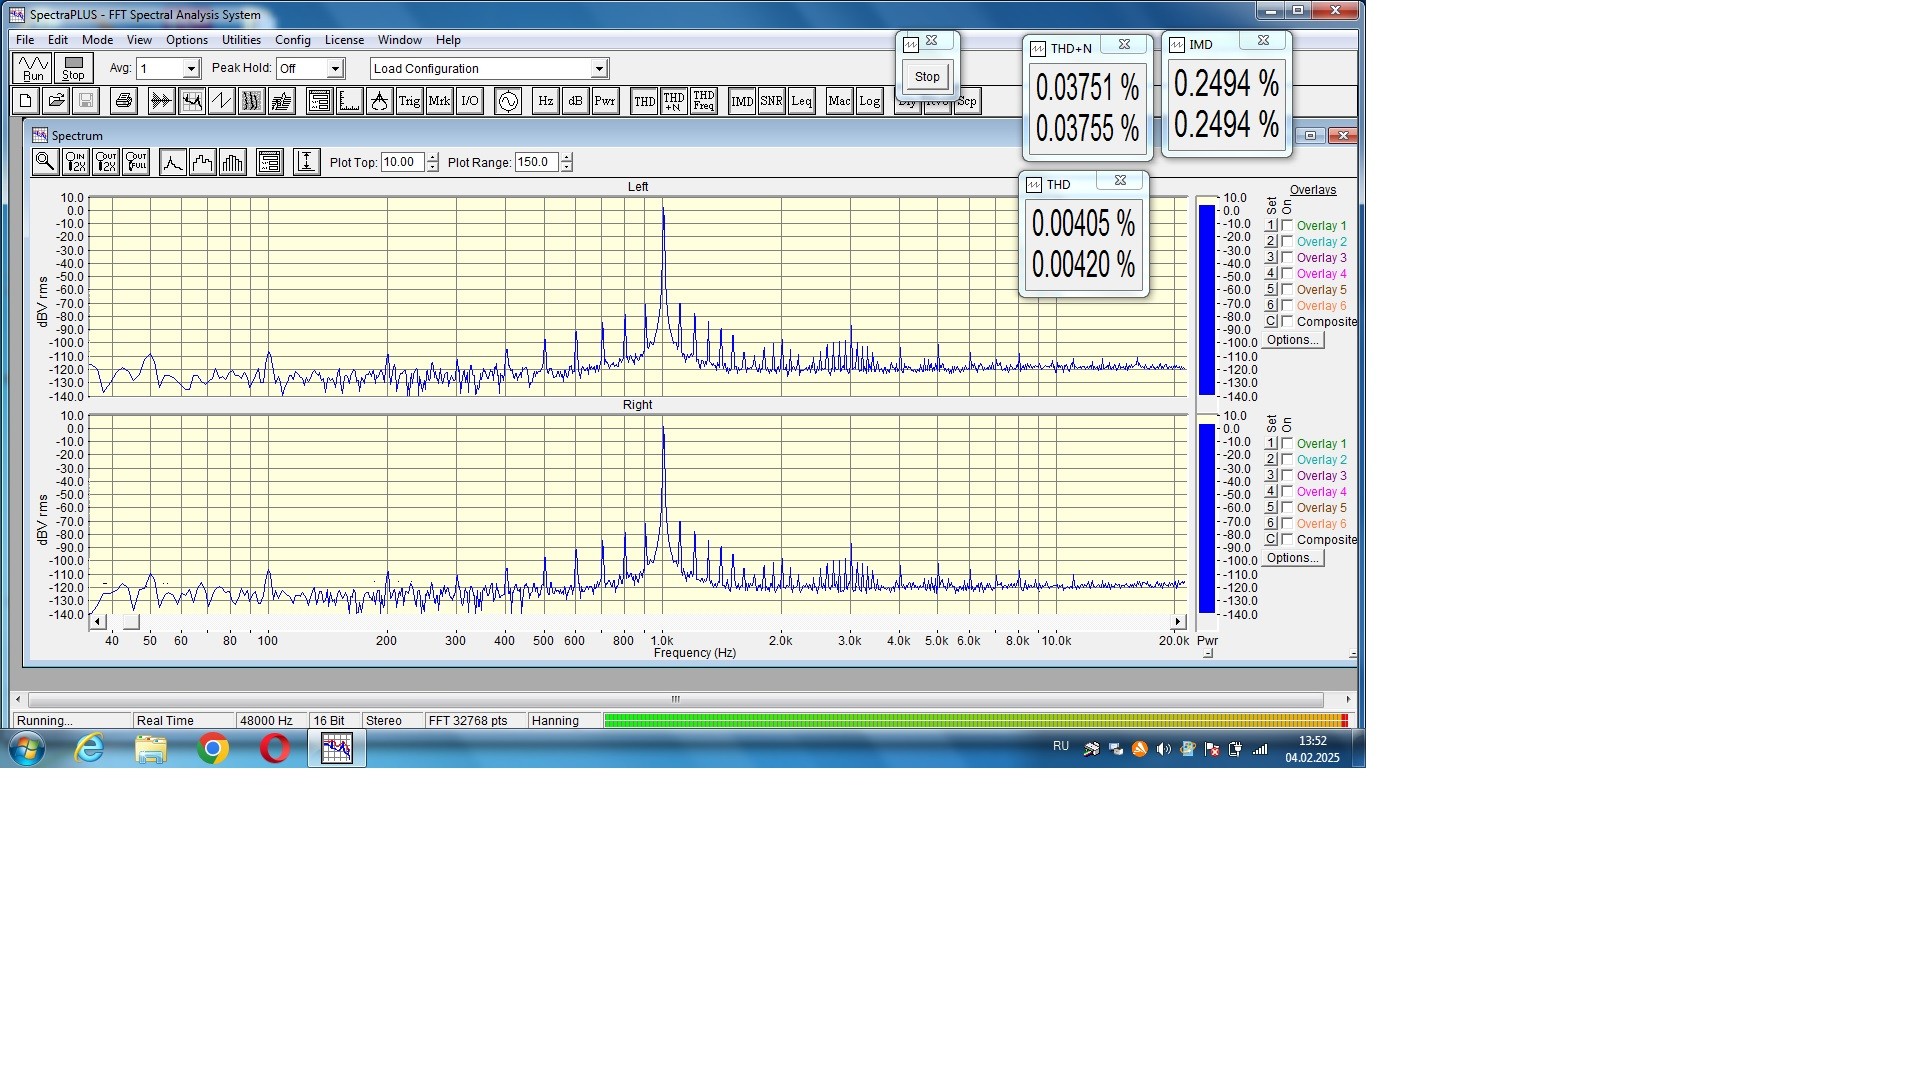
Task: Expand the Avg dropdown
Action: click(191, 69)
